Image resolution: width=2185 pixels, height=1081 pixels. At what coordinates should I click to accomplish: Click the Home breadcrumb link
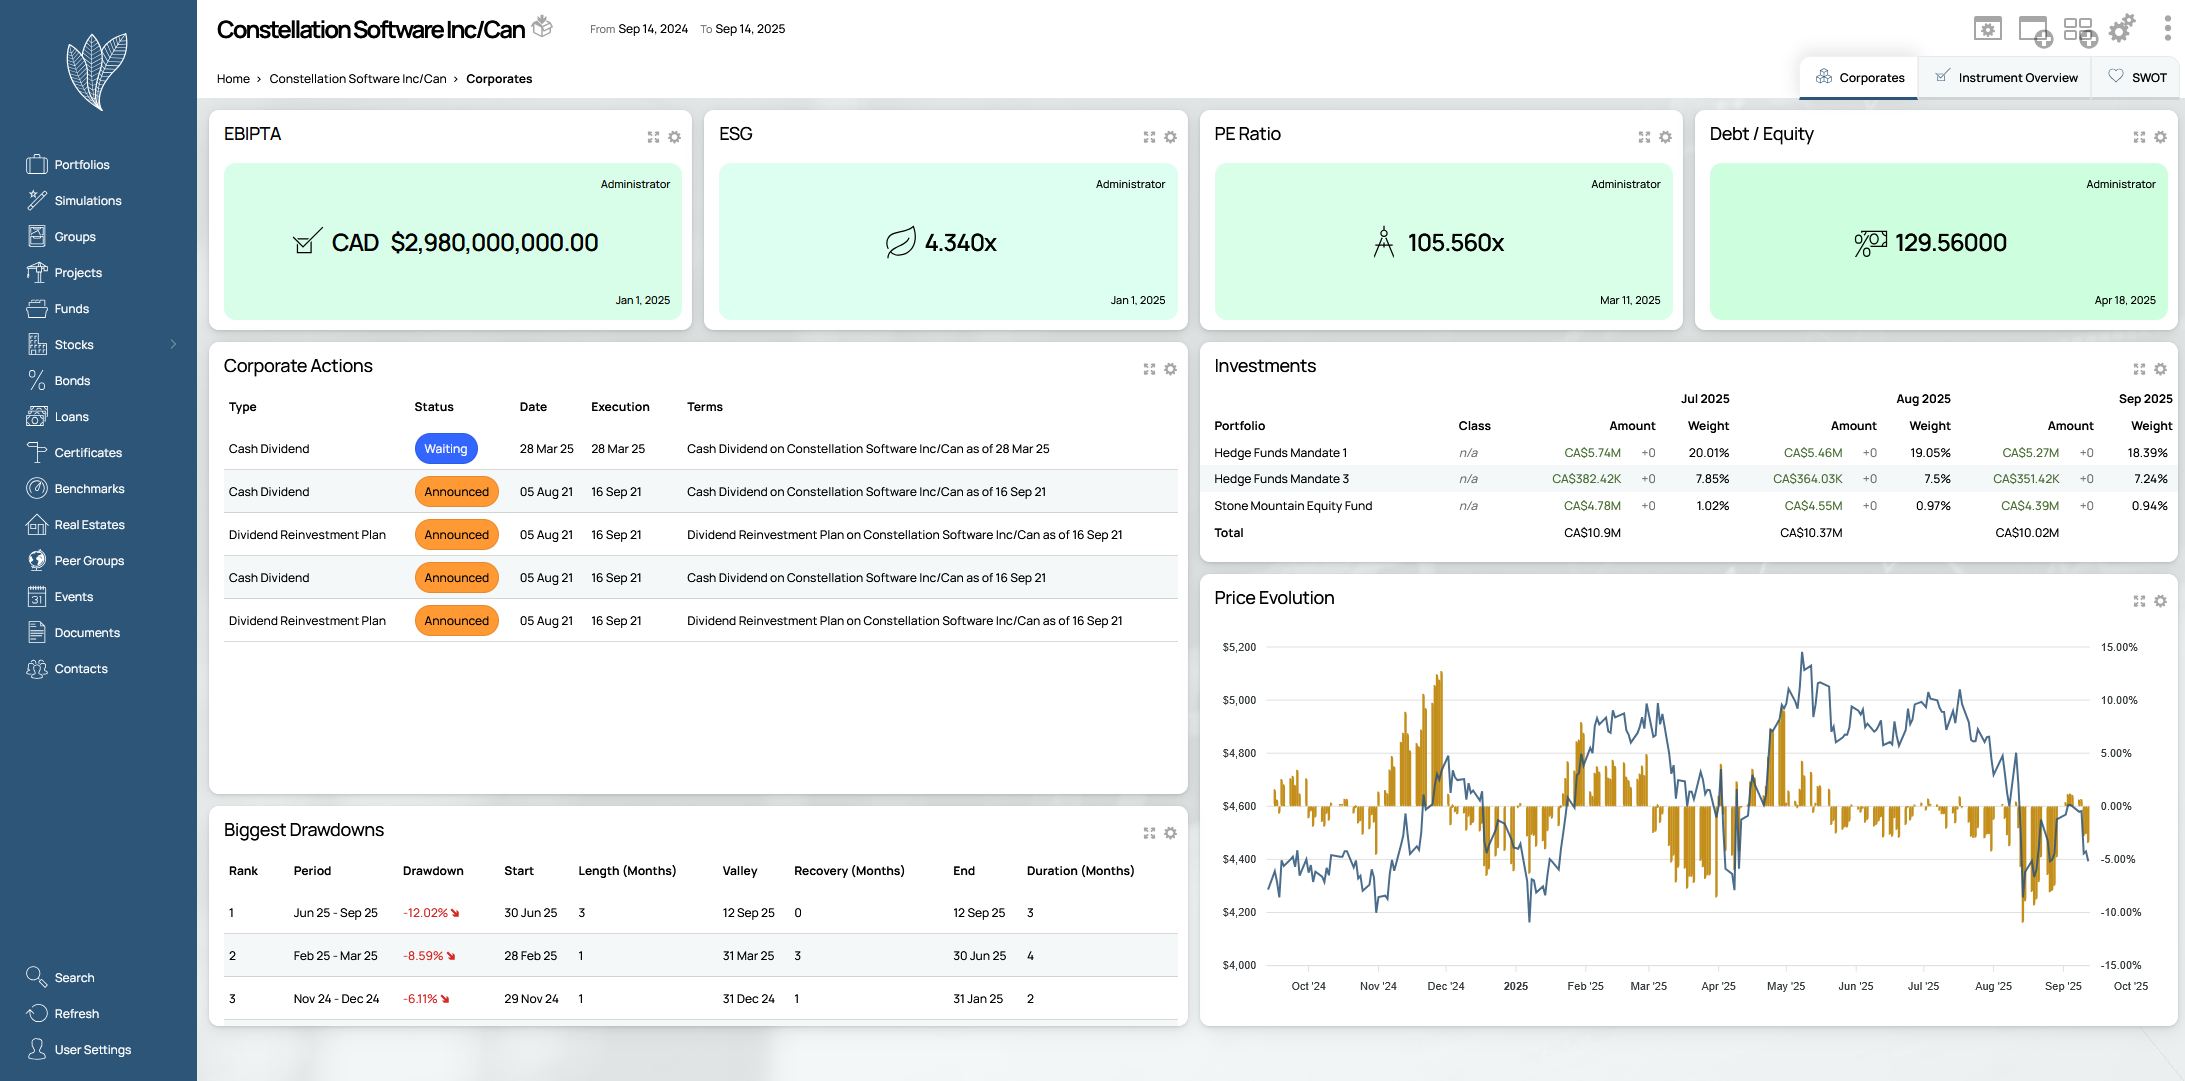pos(233,79)
